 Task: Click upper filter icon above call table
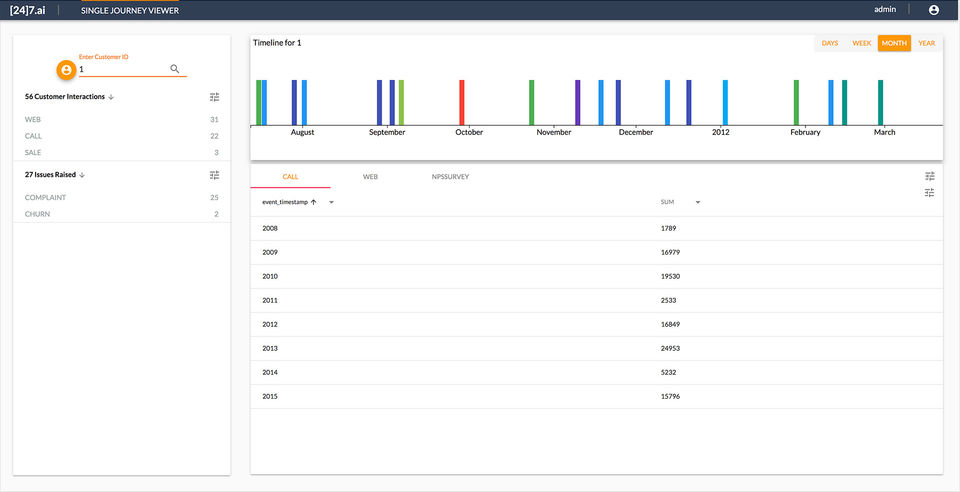click(x=930, y=176)
